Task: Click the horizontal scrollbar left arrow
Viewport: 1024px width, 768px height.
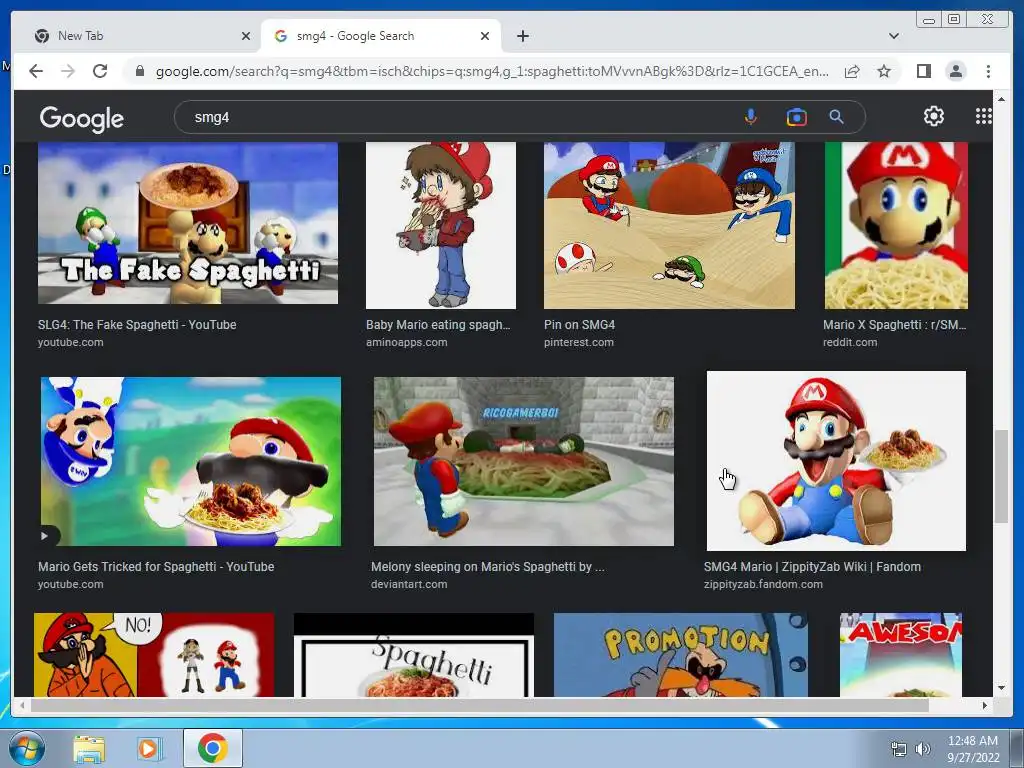Action: click(22, 705)
